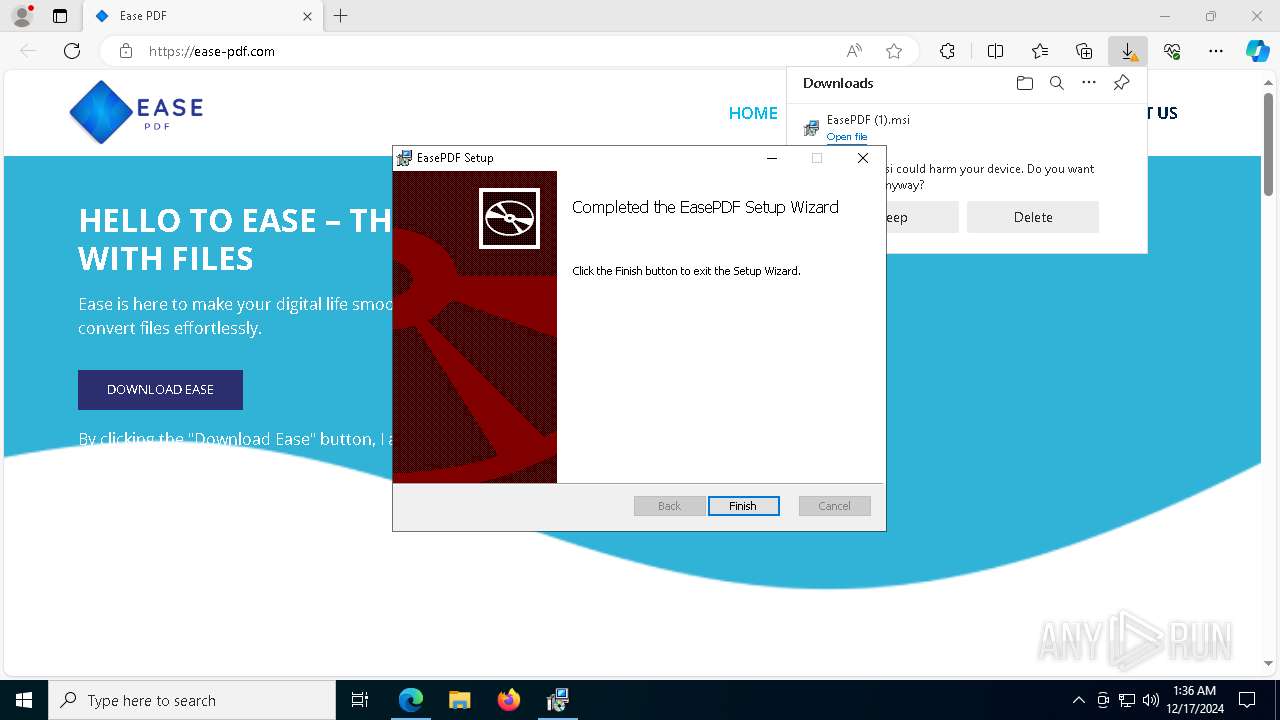Click the DOWNLOAD EASE button

pyautogui.click(x=160, y=390)
